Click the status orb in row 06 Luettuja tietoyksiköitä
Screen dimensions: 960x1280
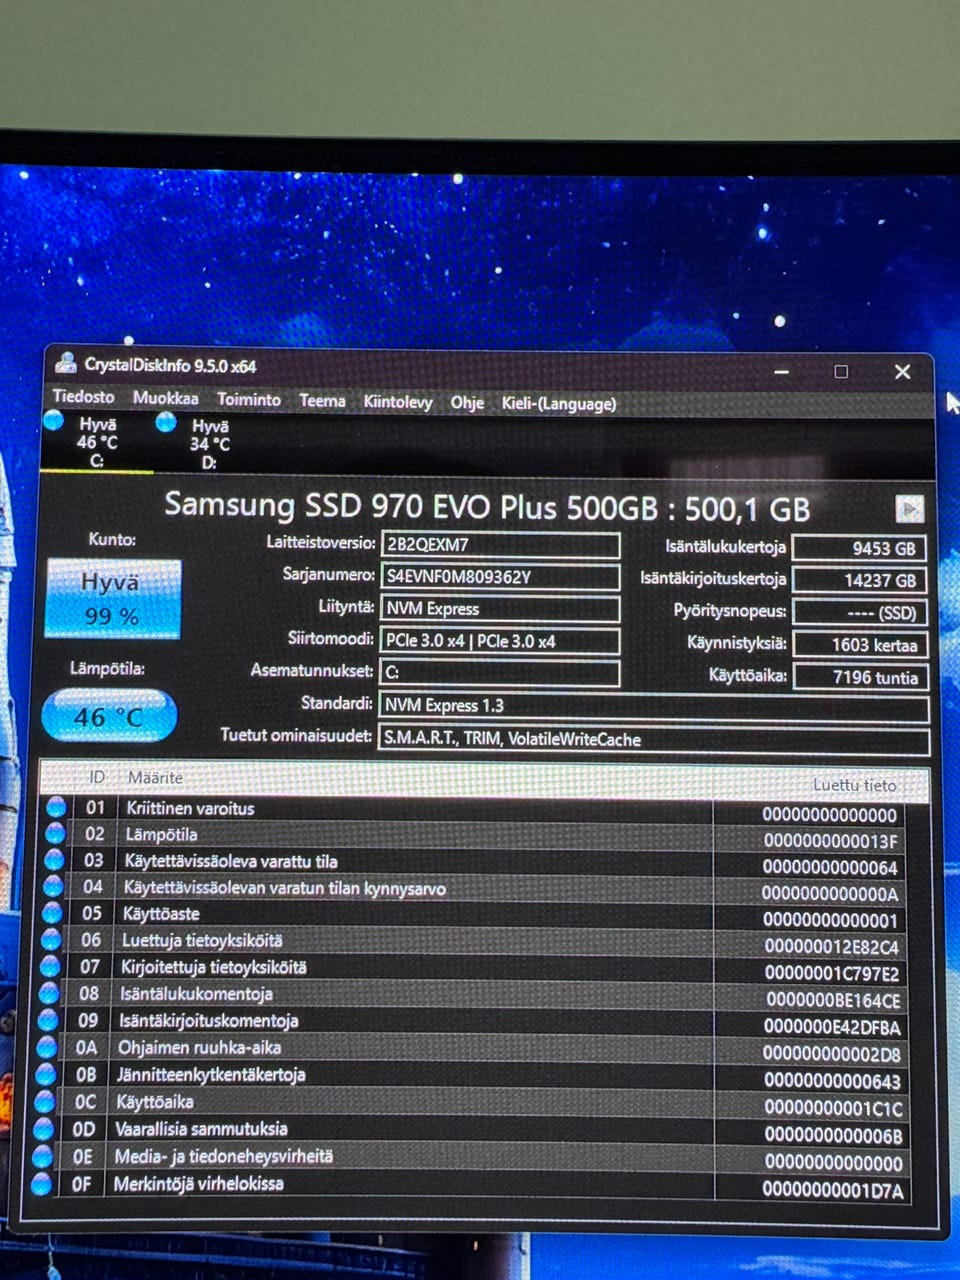coord(51,940)
